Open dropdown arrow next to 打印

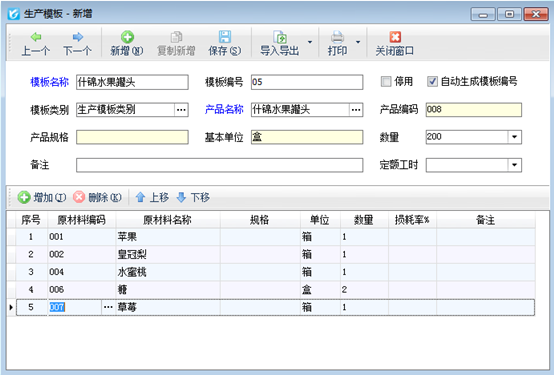(358, 42)
